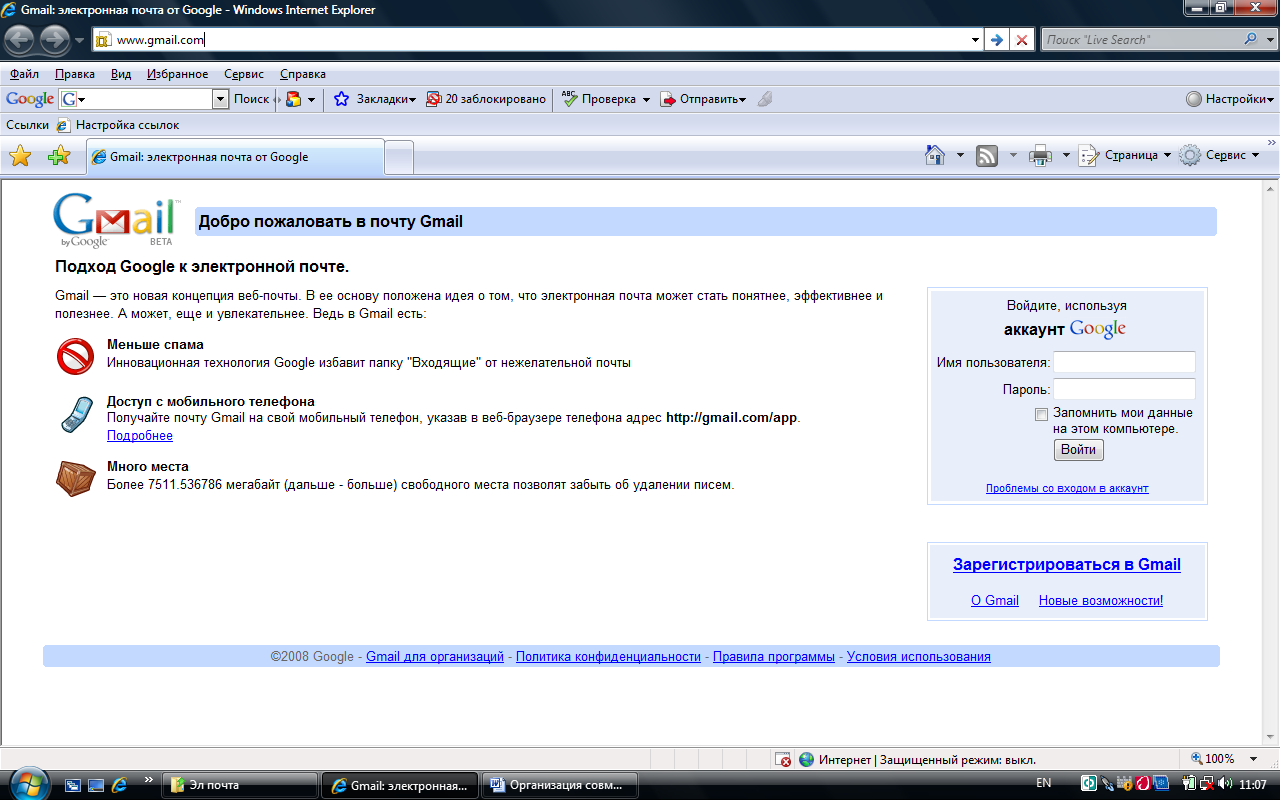Open the 'Избранное' menu
The height and width of the screenshot is (800, 1280).
(178, 74)
